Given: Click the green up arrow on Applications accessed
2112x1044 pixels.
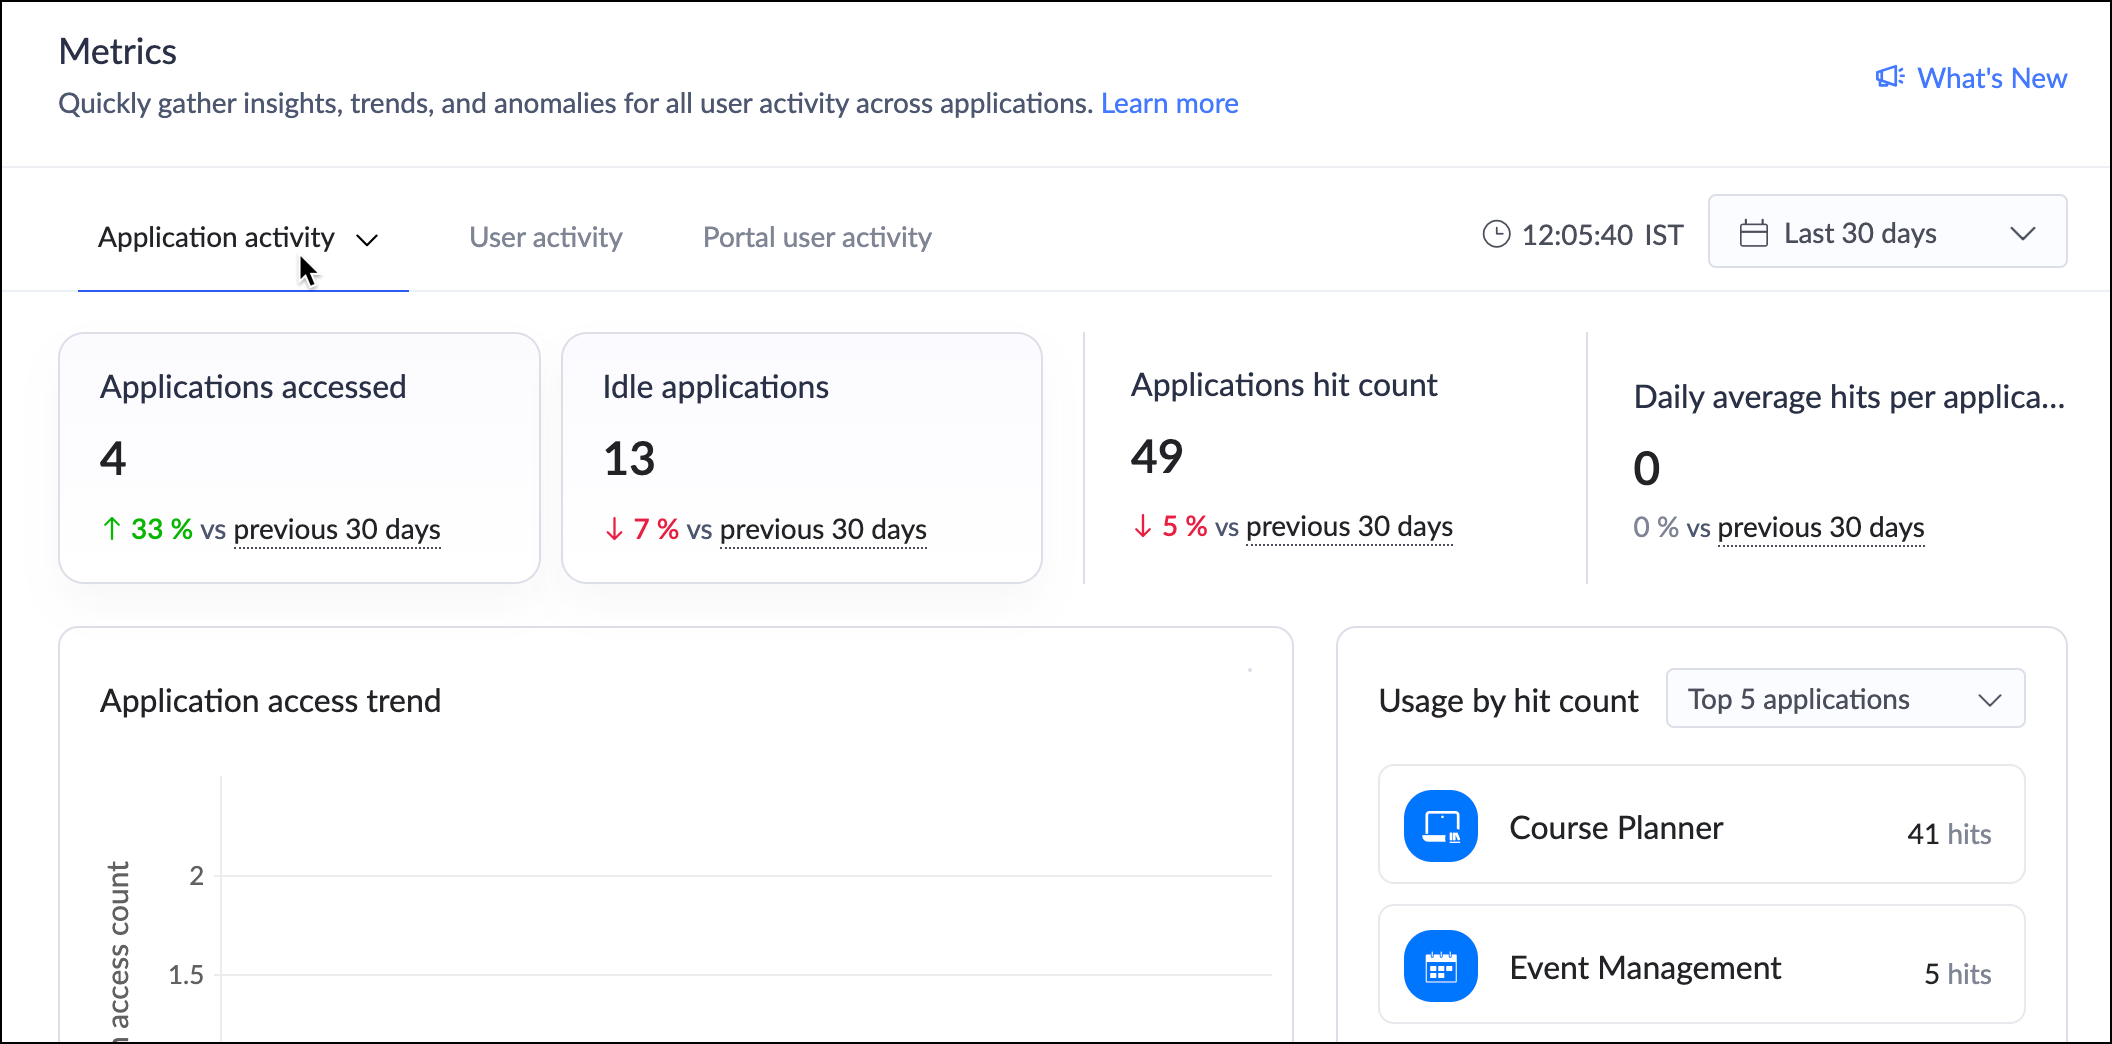Looking at the screenshot, I should tap(112, 529).
